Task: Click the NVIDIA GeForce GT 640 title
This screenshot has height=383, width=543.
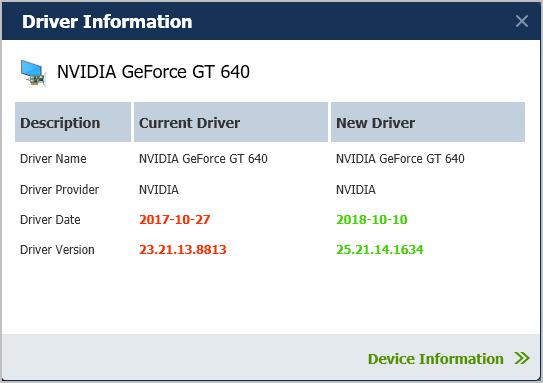Action: (x=153, y=72)
